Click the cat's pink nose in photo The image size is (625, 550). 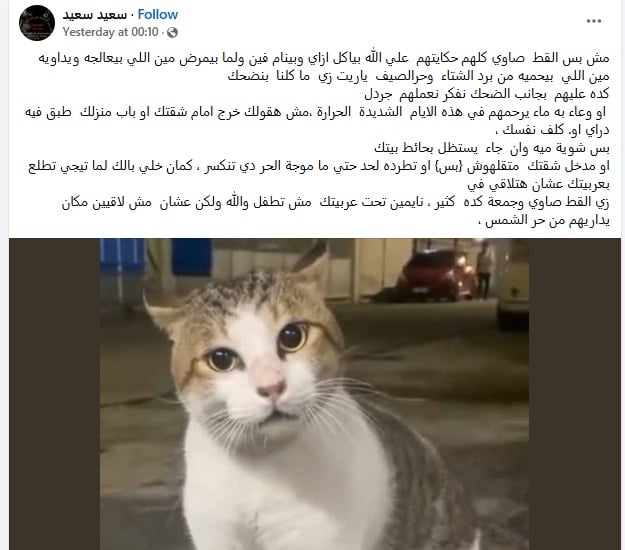click(x=271, y=389)
